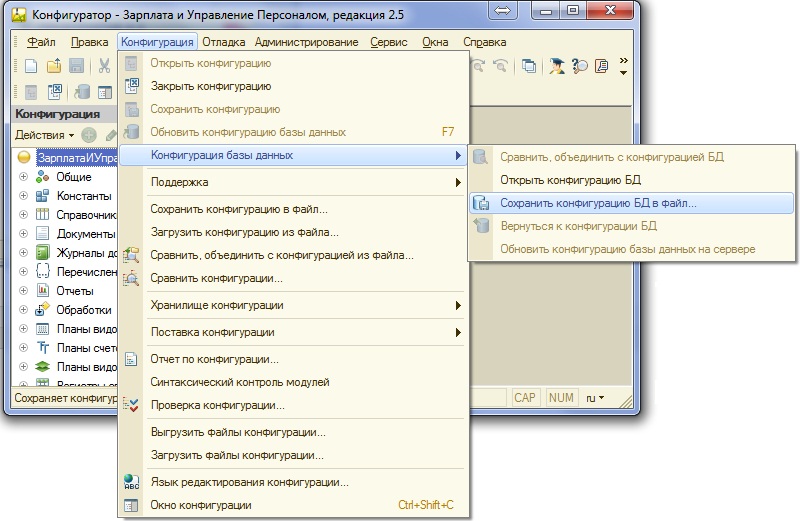This screenshot has height=521, width=800.
Task: Open the keyboard language ru dropdown in status bar
Action: (x=594, y=398)
